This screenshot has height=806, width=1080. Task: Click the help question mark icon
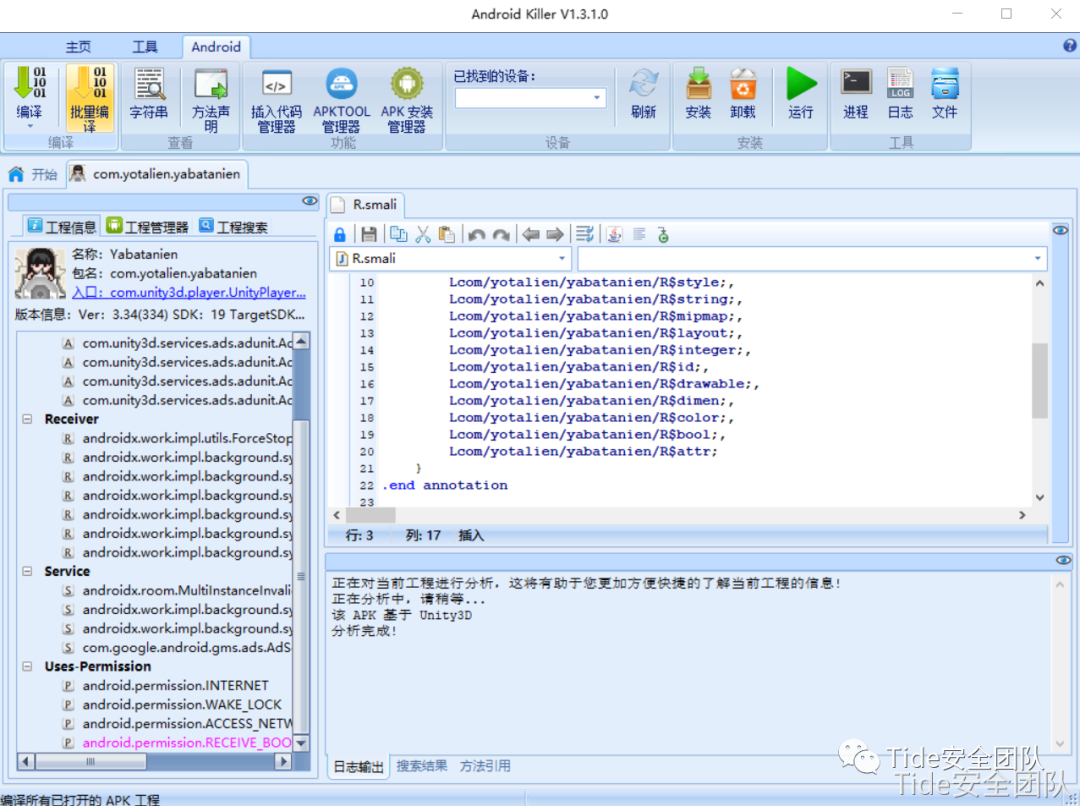coord(1070,45)
